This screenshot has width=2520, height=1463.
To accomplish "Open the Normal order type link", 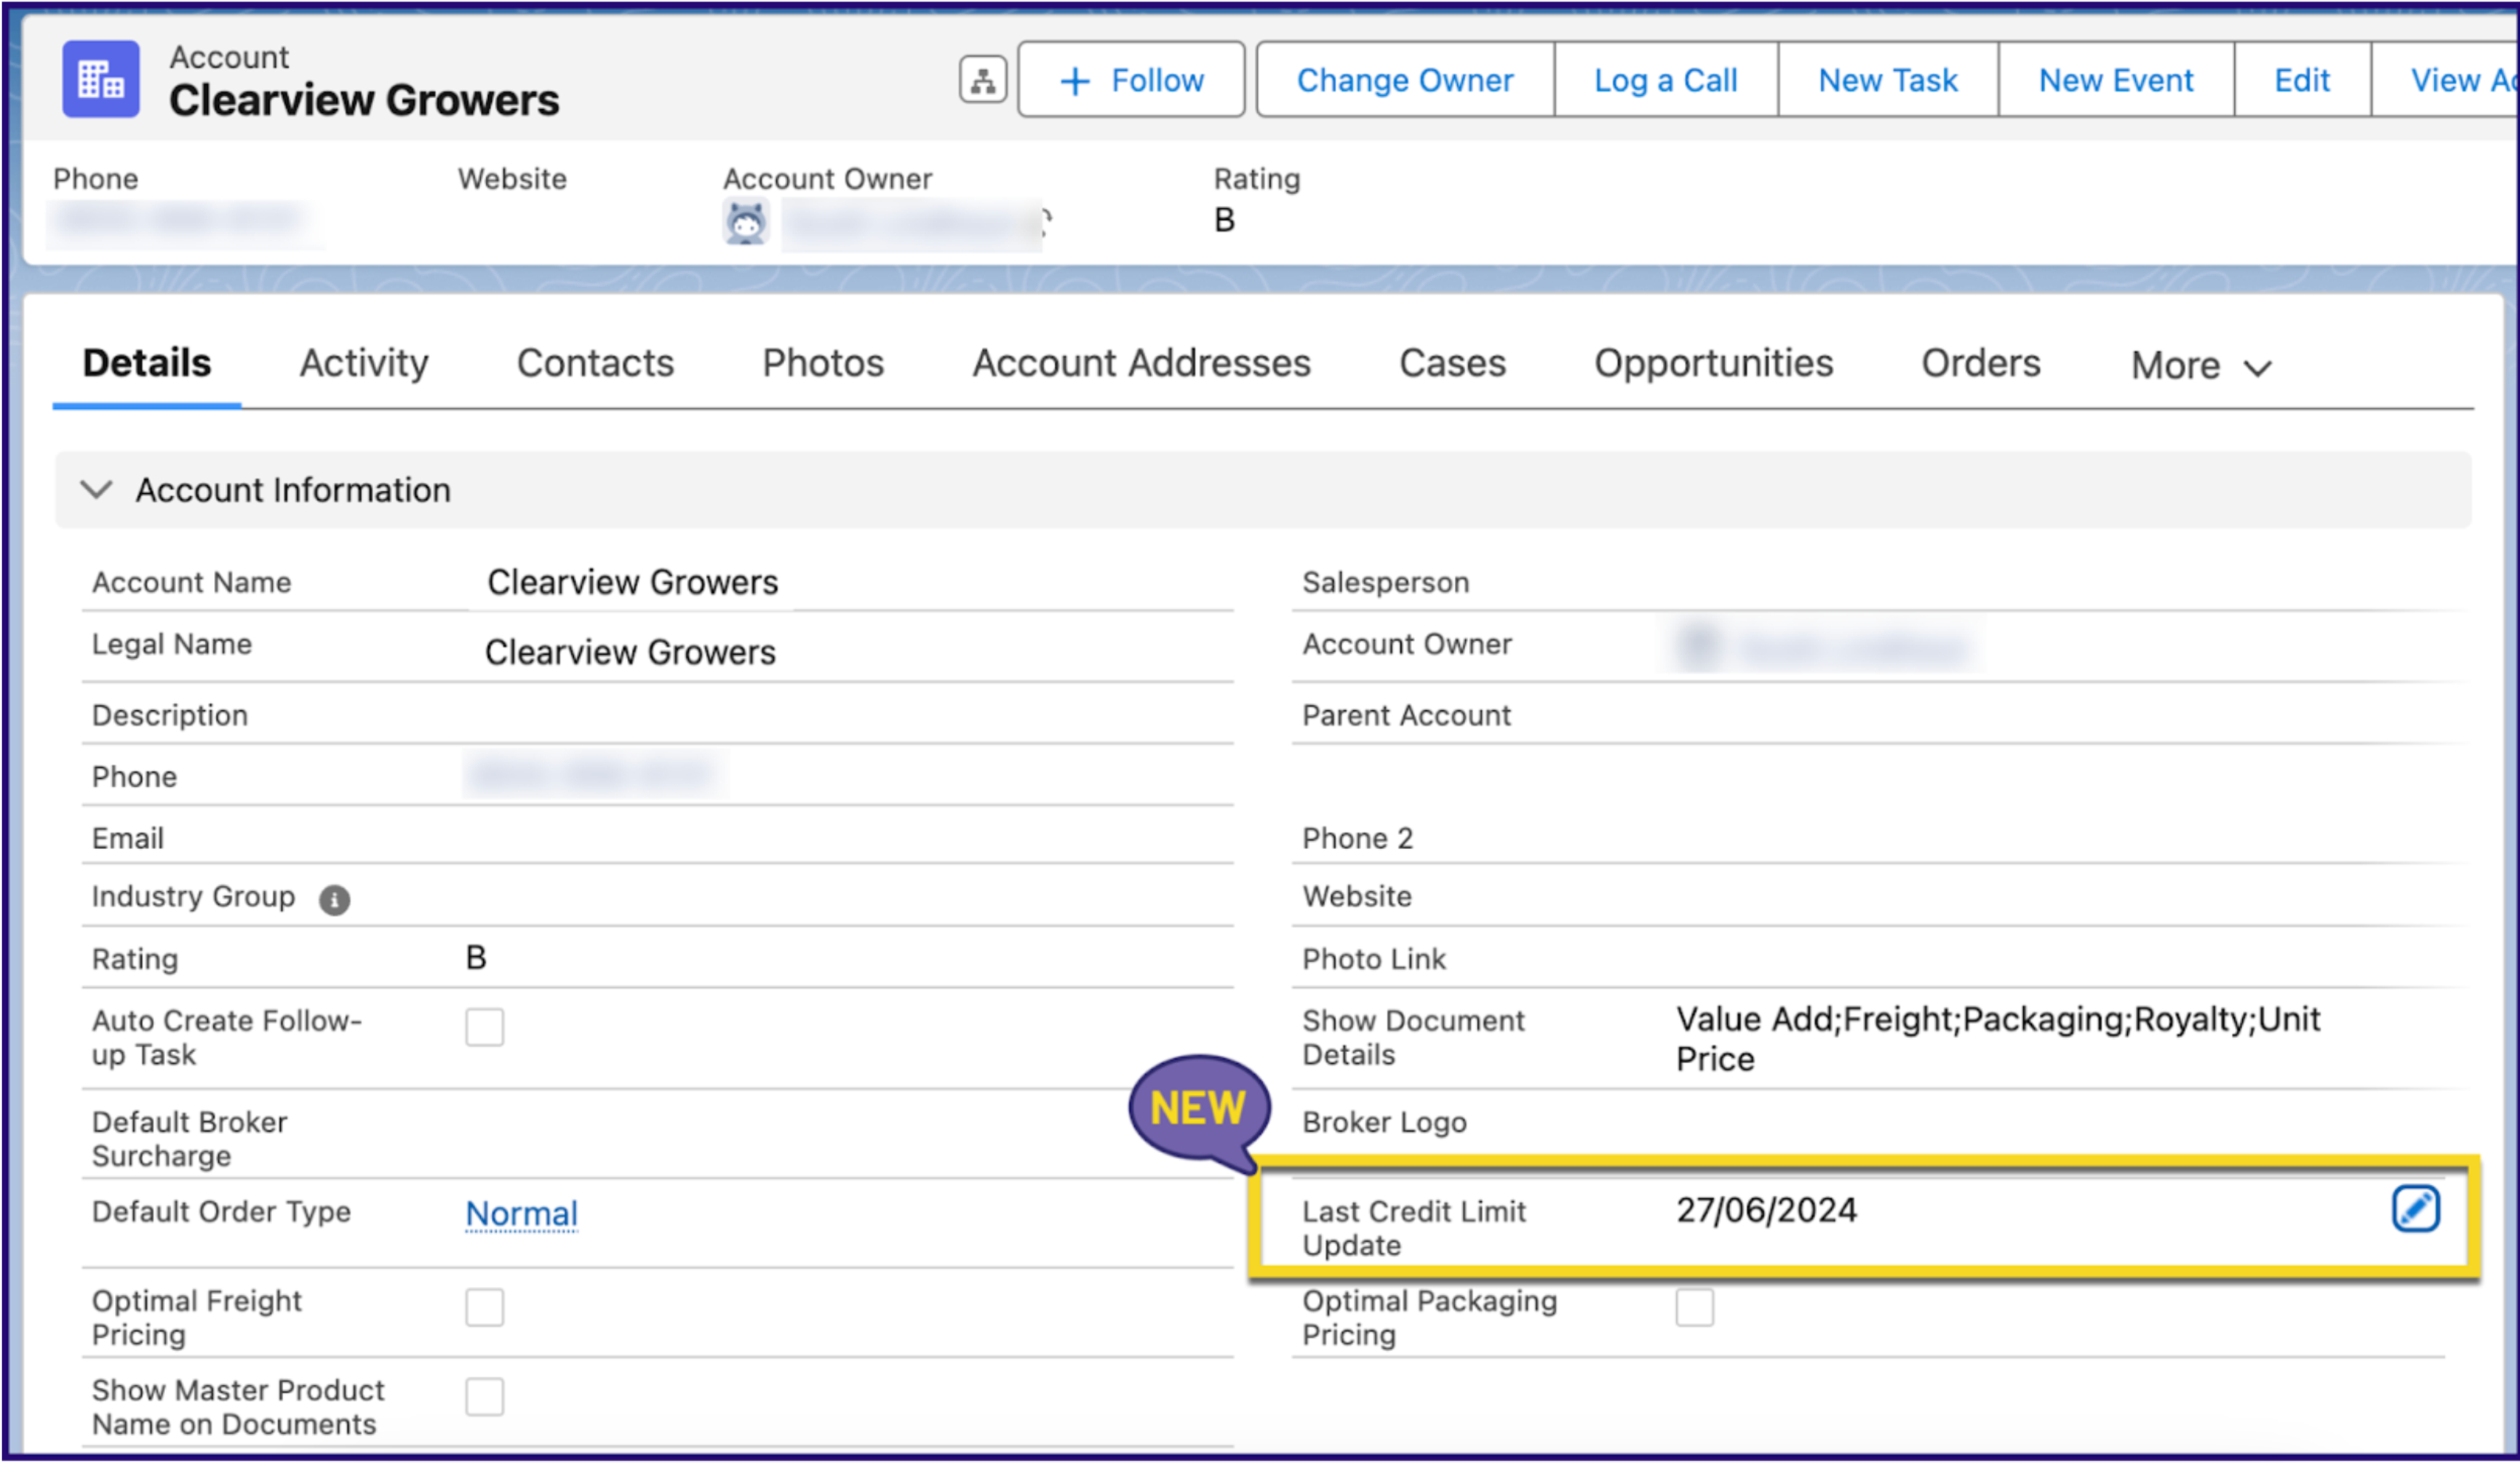I will coord(522,1213).
